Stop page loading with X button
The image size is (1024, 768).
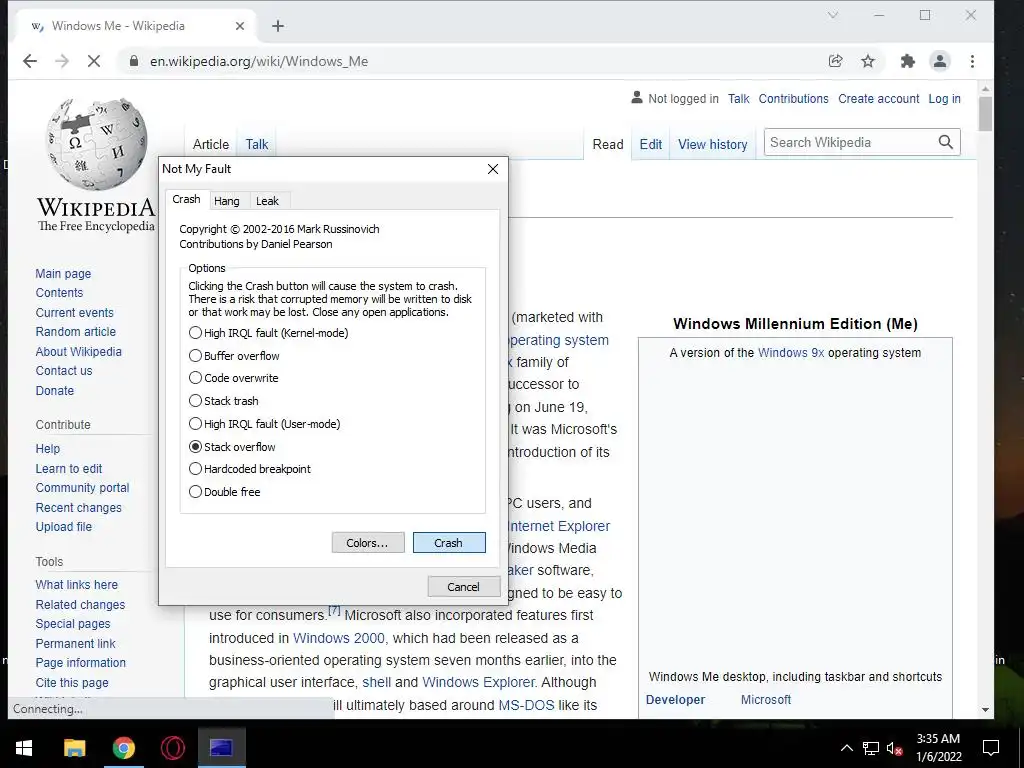pyautogui.click(x=94, y=61)
